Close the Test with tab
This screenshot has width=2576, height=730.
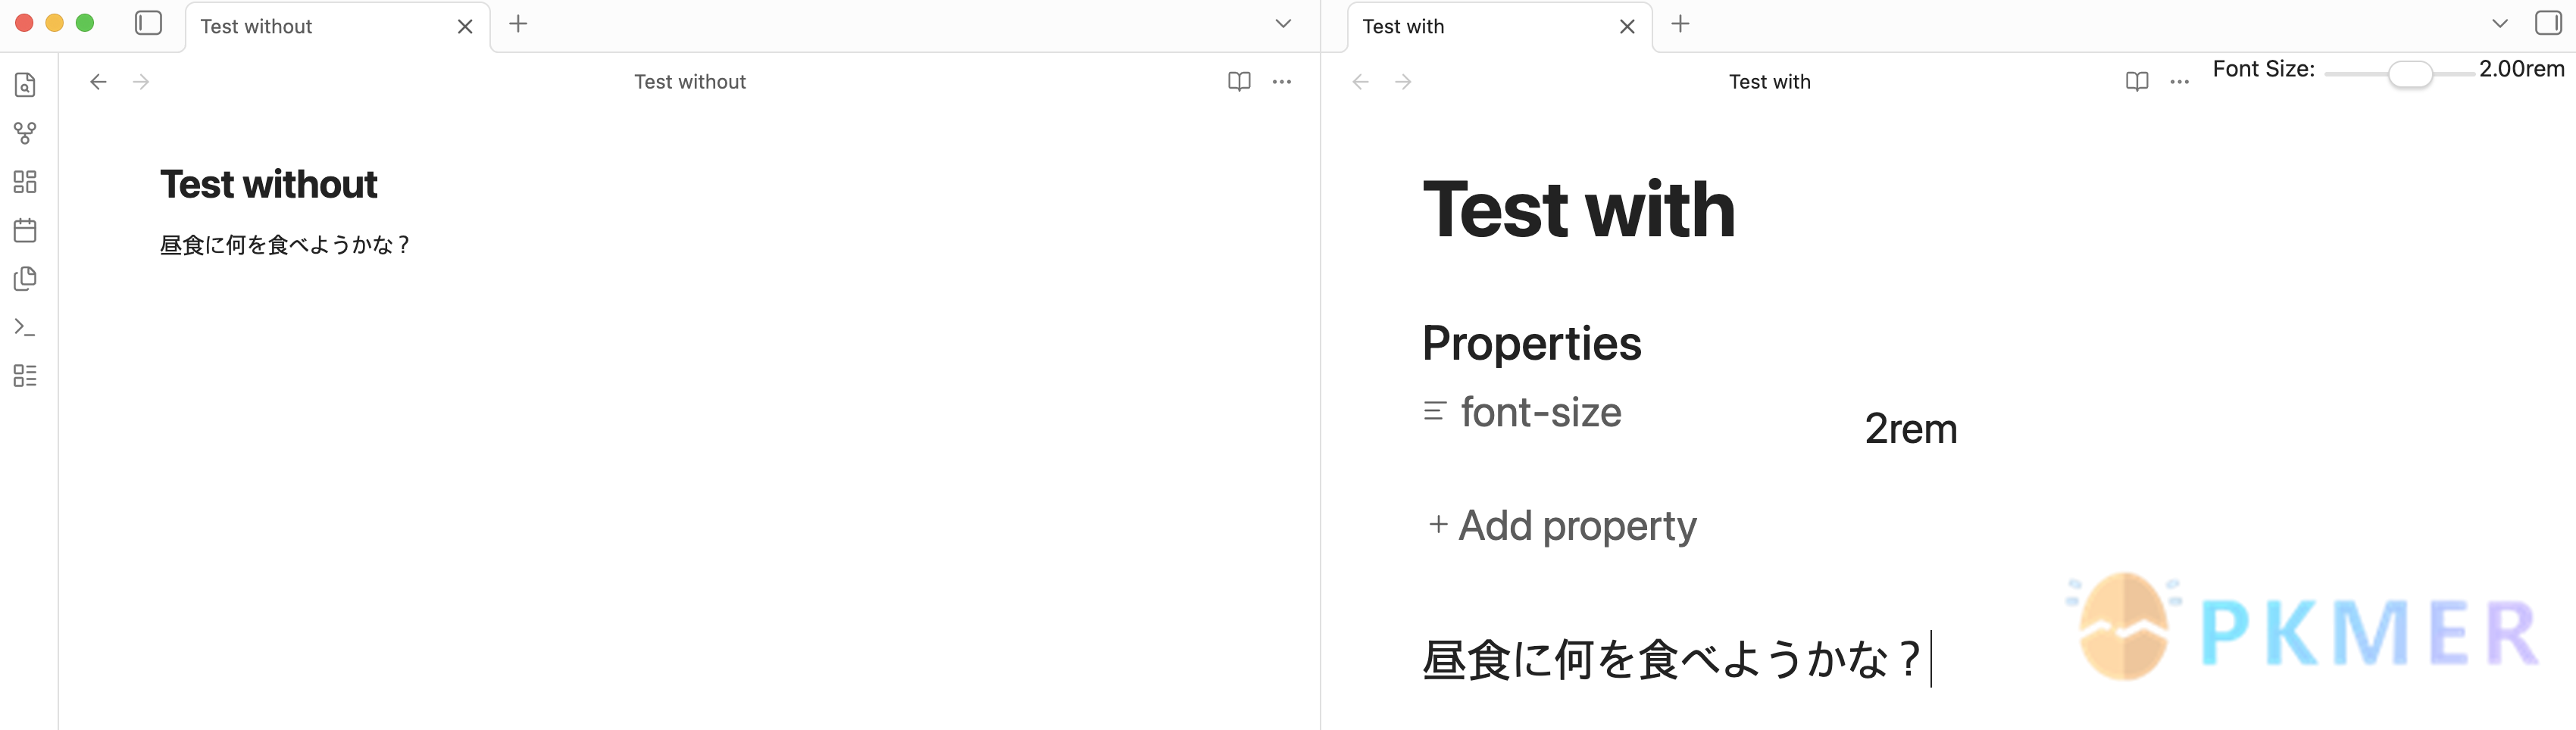click(1627, 27)
